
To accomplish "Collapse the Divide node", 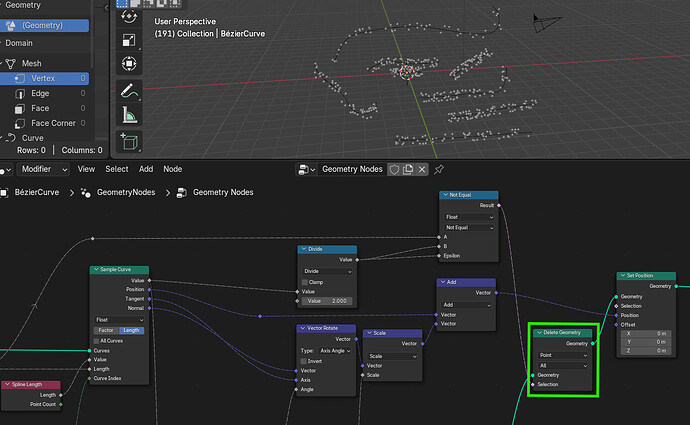I will click(x=304, y=249).
